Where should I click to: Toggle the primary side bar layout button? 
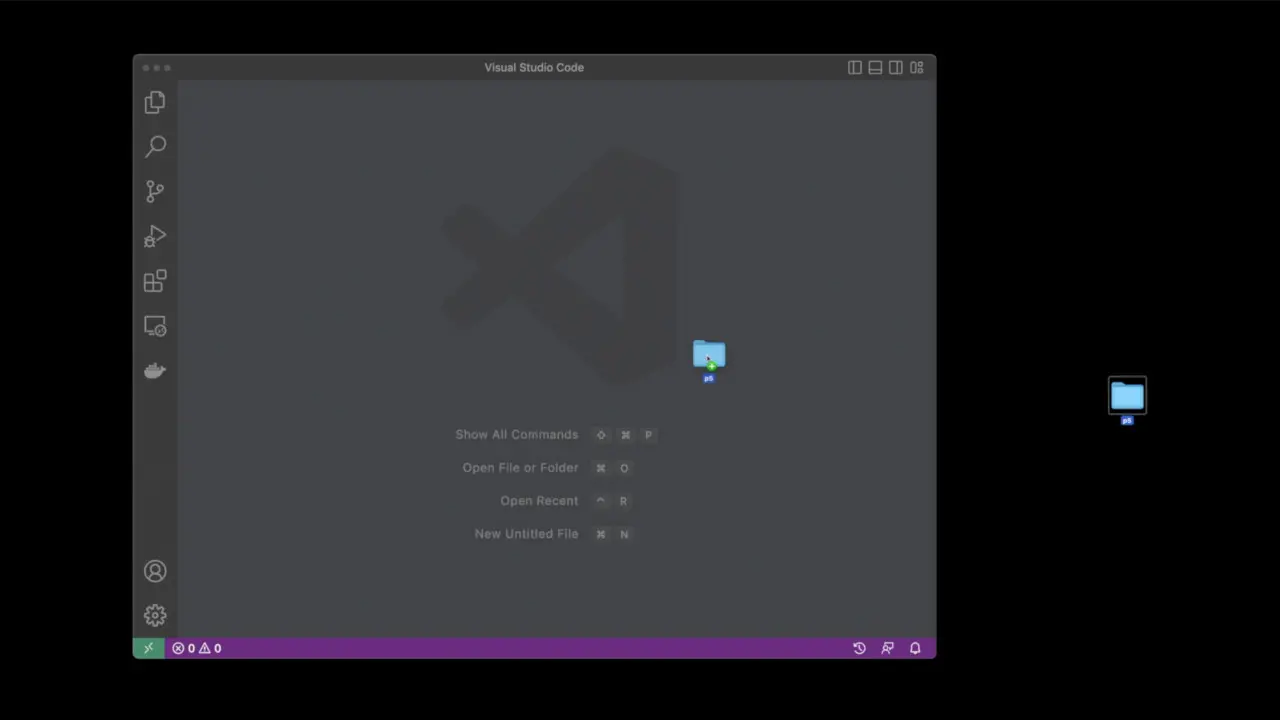click(x=855, y=67)
